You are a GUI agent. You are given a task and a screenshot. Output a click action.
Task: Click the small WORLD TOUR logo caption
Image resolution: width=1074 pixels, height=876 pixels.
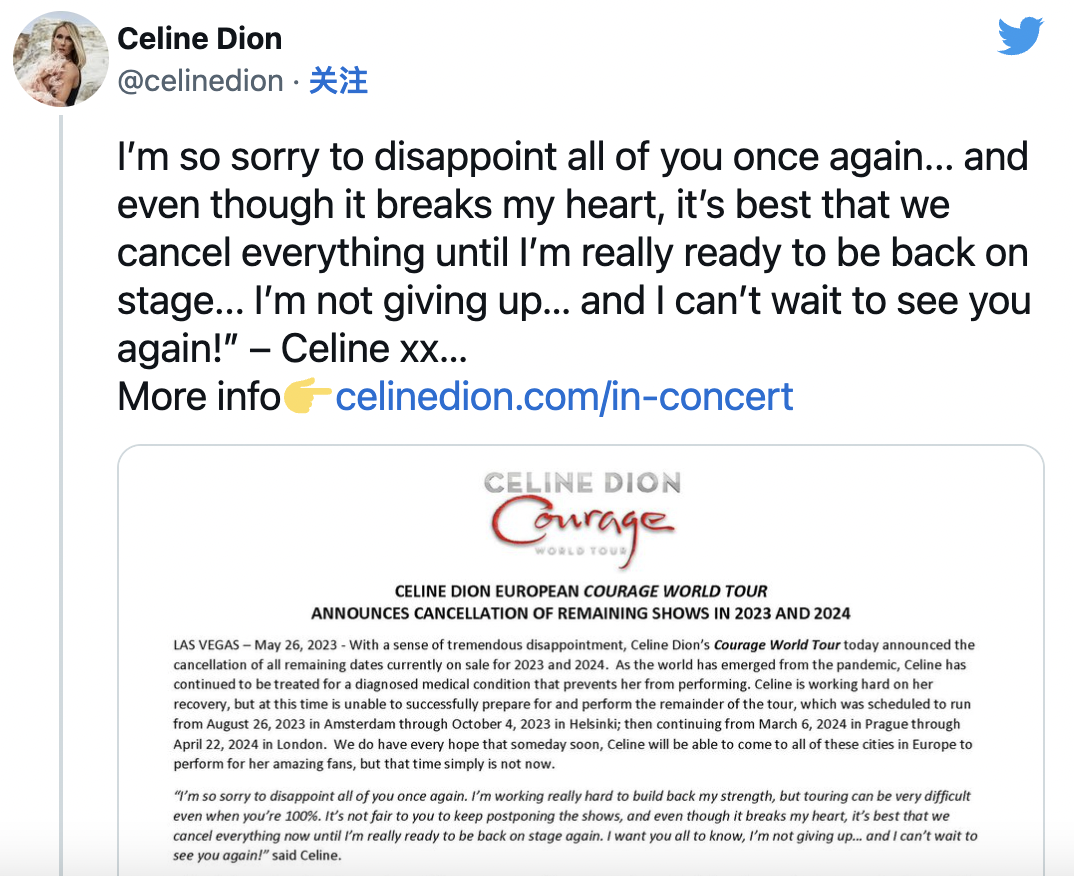click(581, 551)
